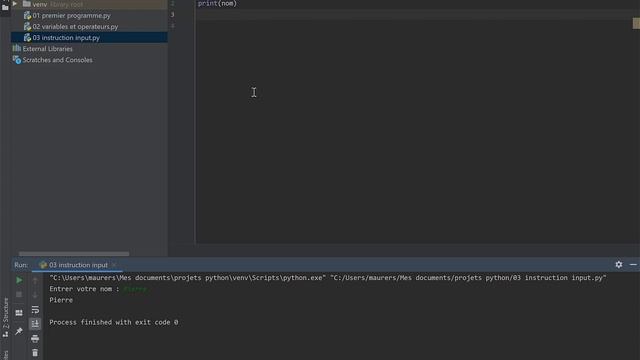Select External Libraries node

point(47,49)
